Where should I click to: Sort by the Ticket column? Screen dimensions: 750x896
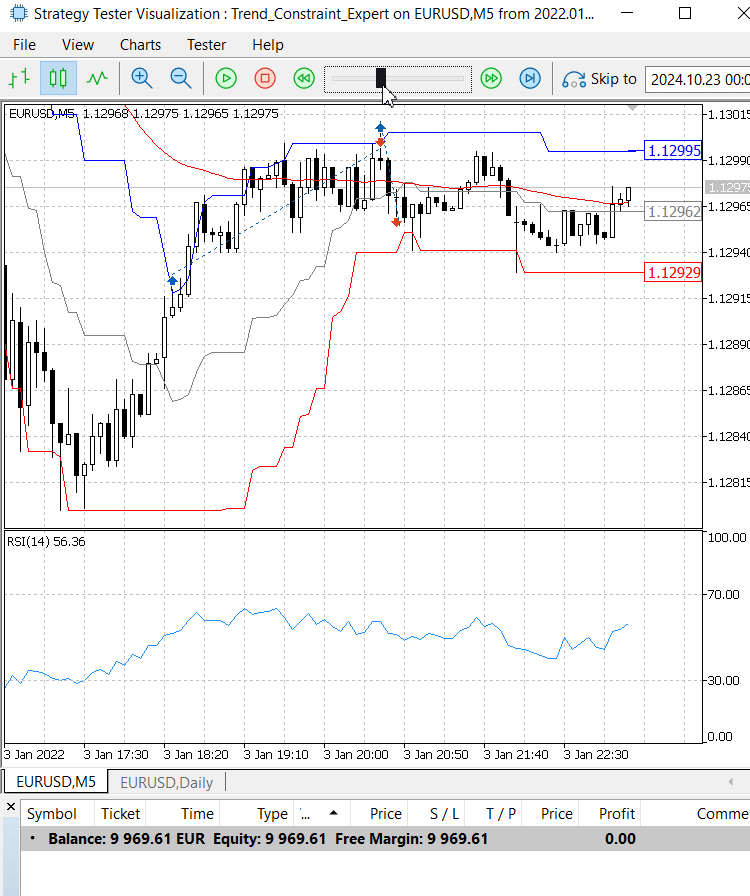click(120, 814)
